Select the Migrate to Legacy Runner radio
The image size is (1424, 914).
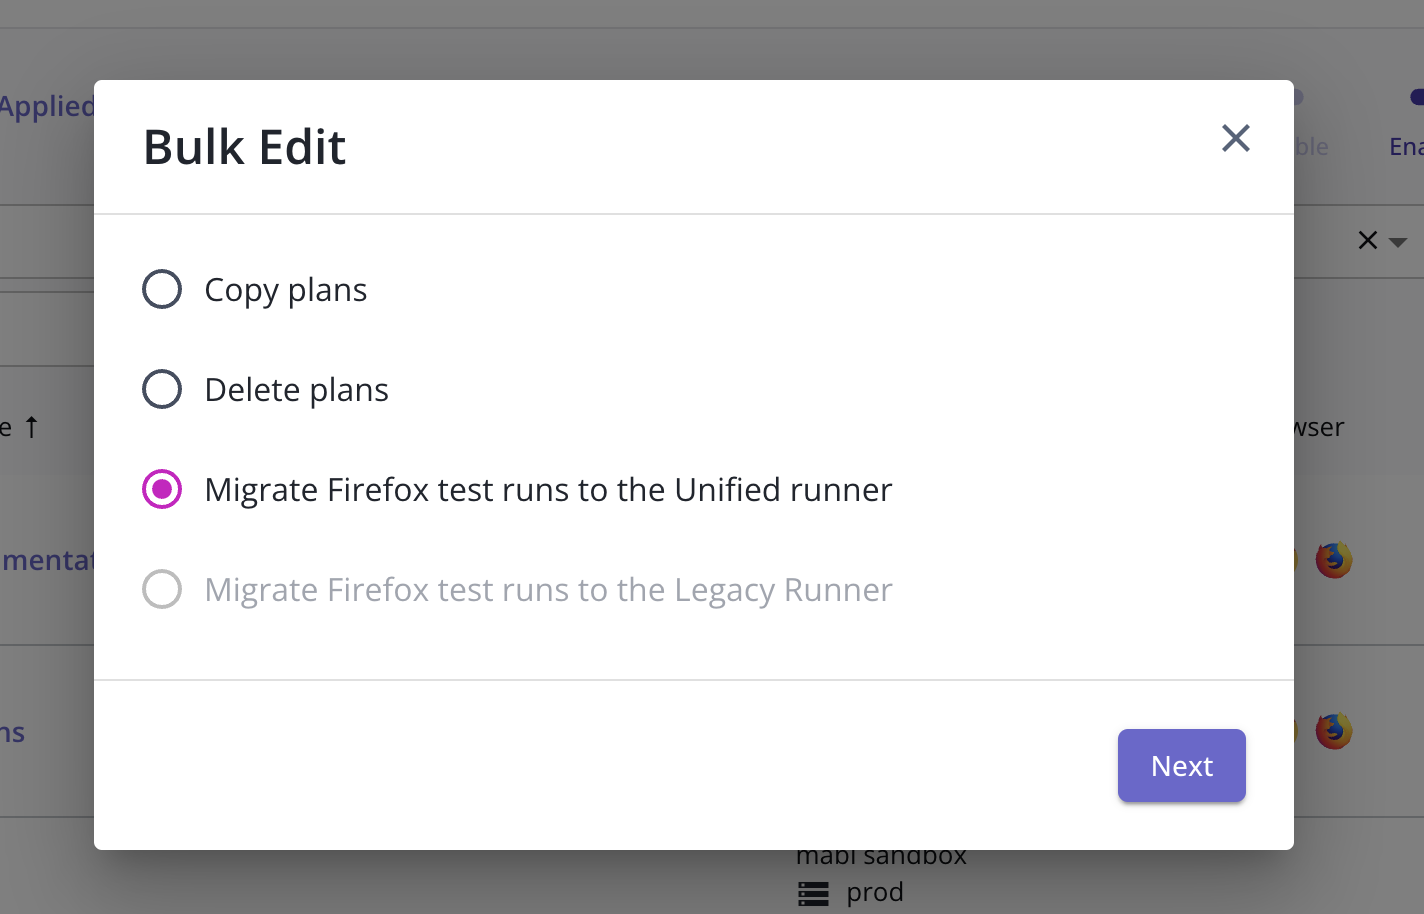tap(162, 589)
